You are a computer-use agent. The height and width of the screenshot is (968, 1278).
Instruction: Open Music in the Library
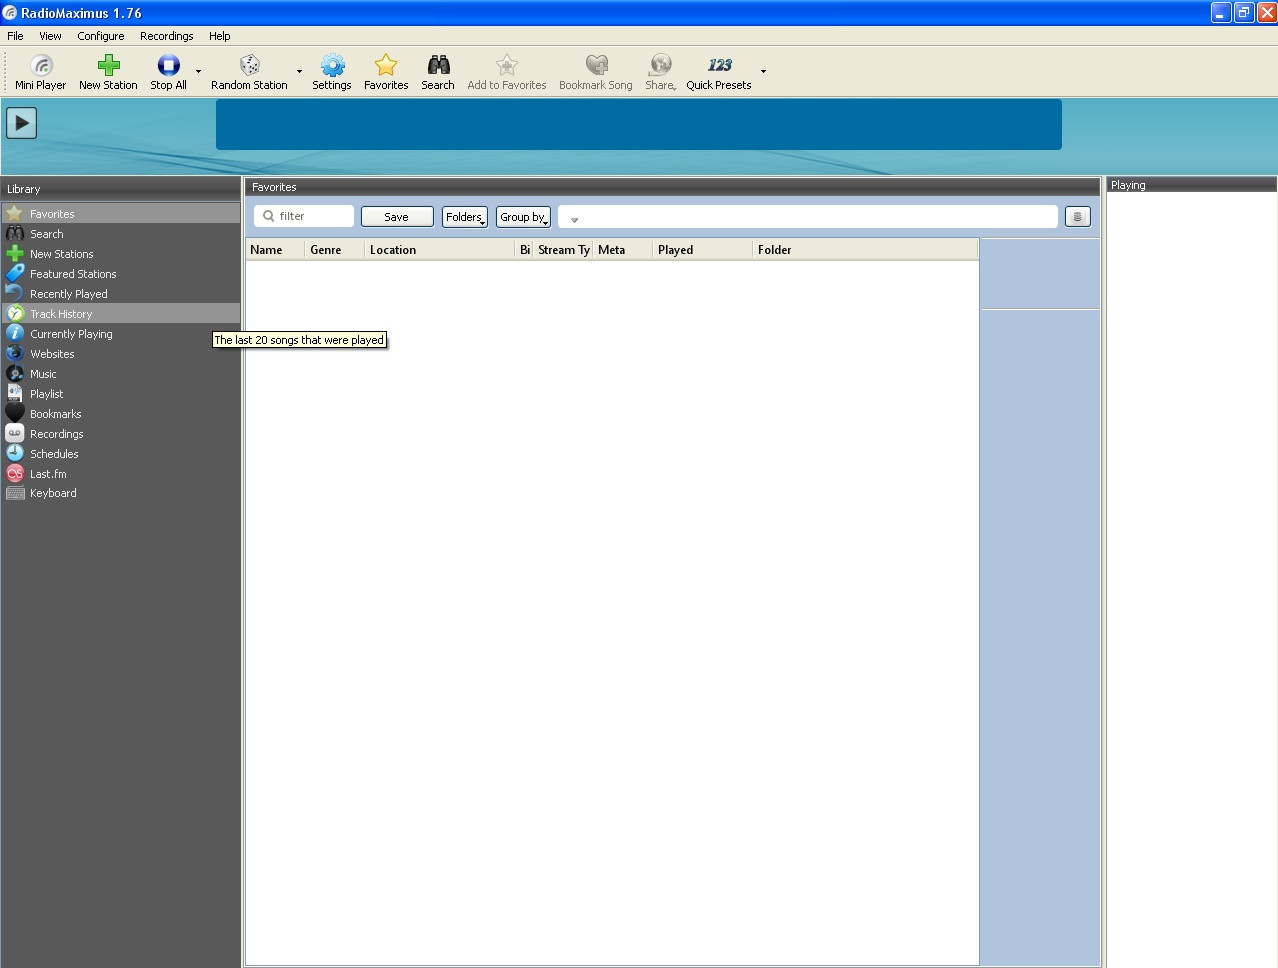click(120, 374)
